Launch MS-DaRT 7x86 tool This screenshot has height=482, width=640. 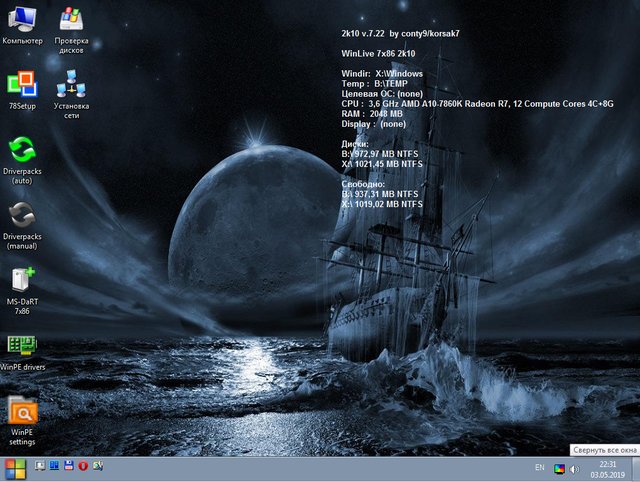22,280
